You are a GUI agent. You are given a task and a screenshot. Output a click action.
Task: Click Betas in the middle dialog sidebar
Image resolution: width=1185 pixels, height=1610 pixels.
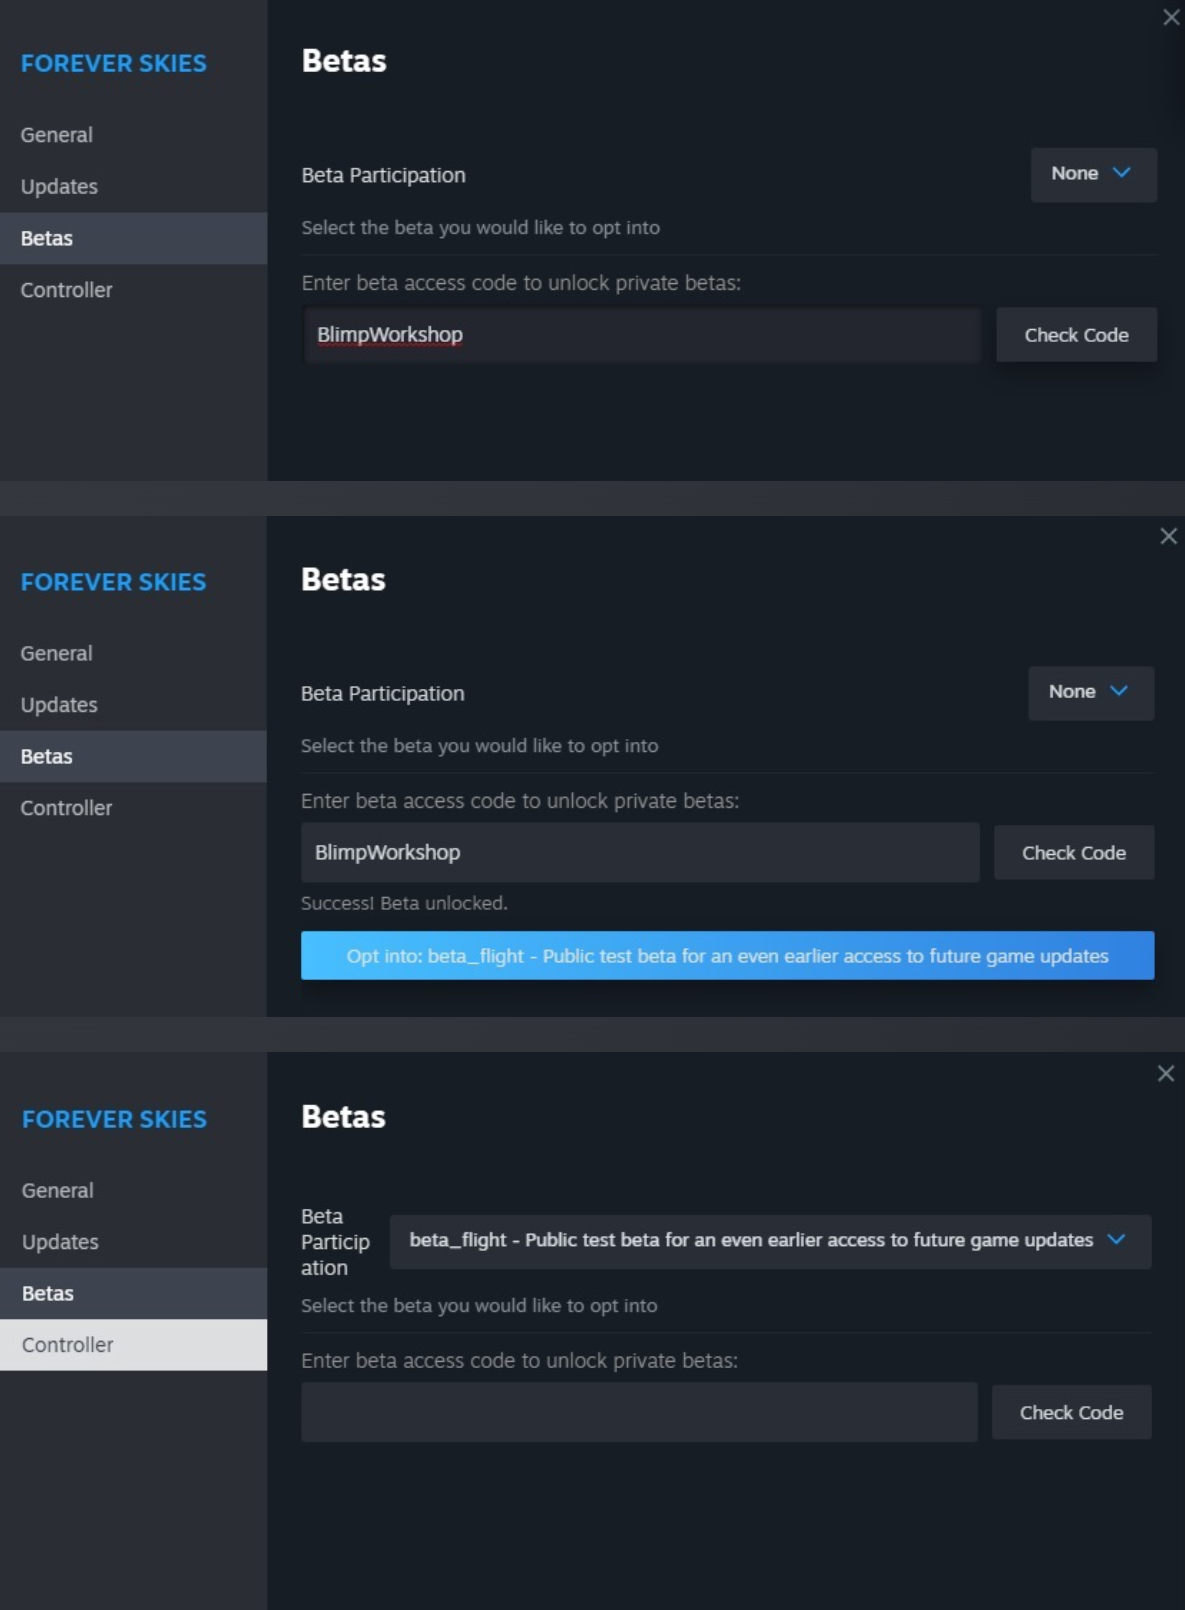[x=133, y=756]
